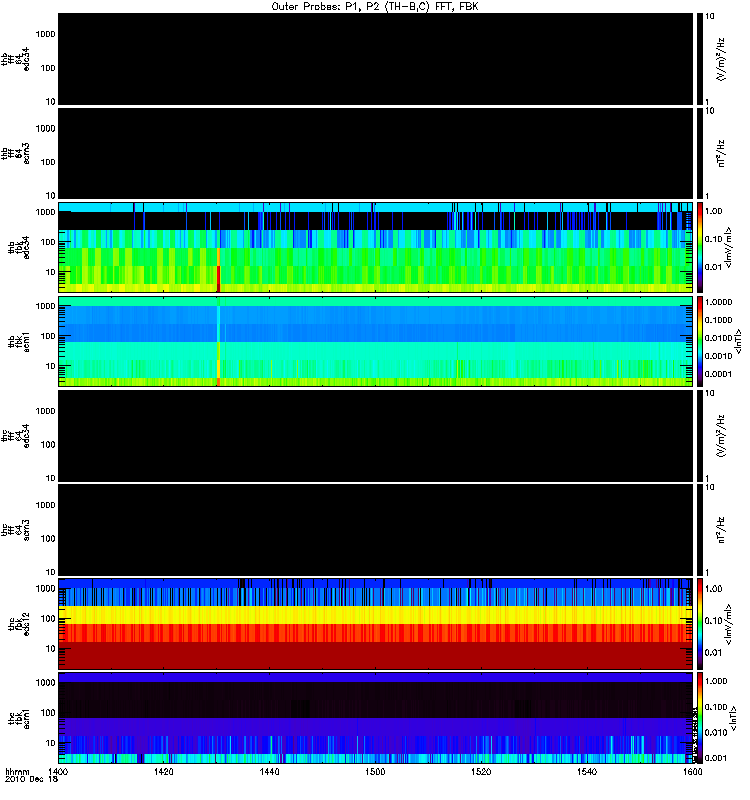Click the "thb fft 64 scm3" y-axis label
This screenshot has width=750, height=800.
tap(15, 153)
